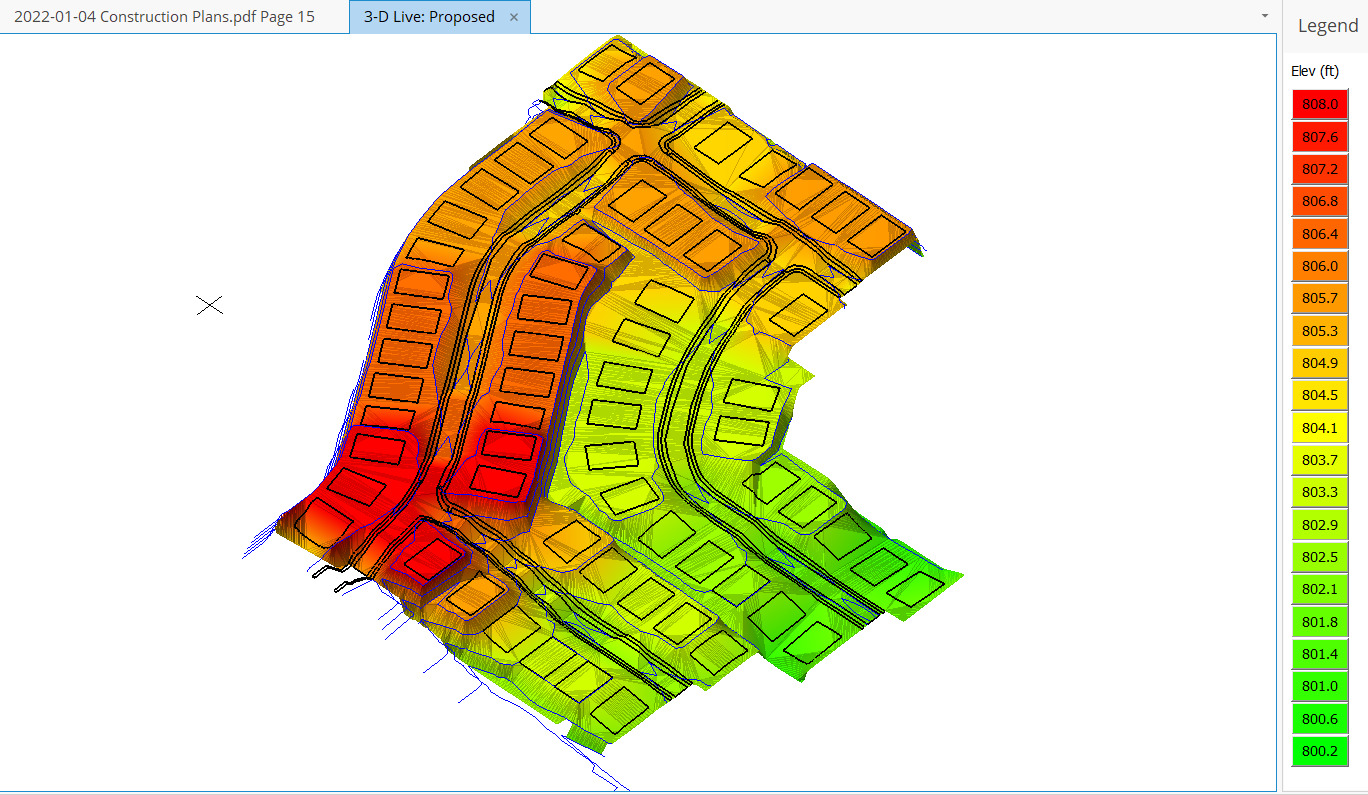Select the 3-D Live: Proposed tab
The image size is (1368, 795).
(429, 17)
